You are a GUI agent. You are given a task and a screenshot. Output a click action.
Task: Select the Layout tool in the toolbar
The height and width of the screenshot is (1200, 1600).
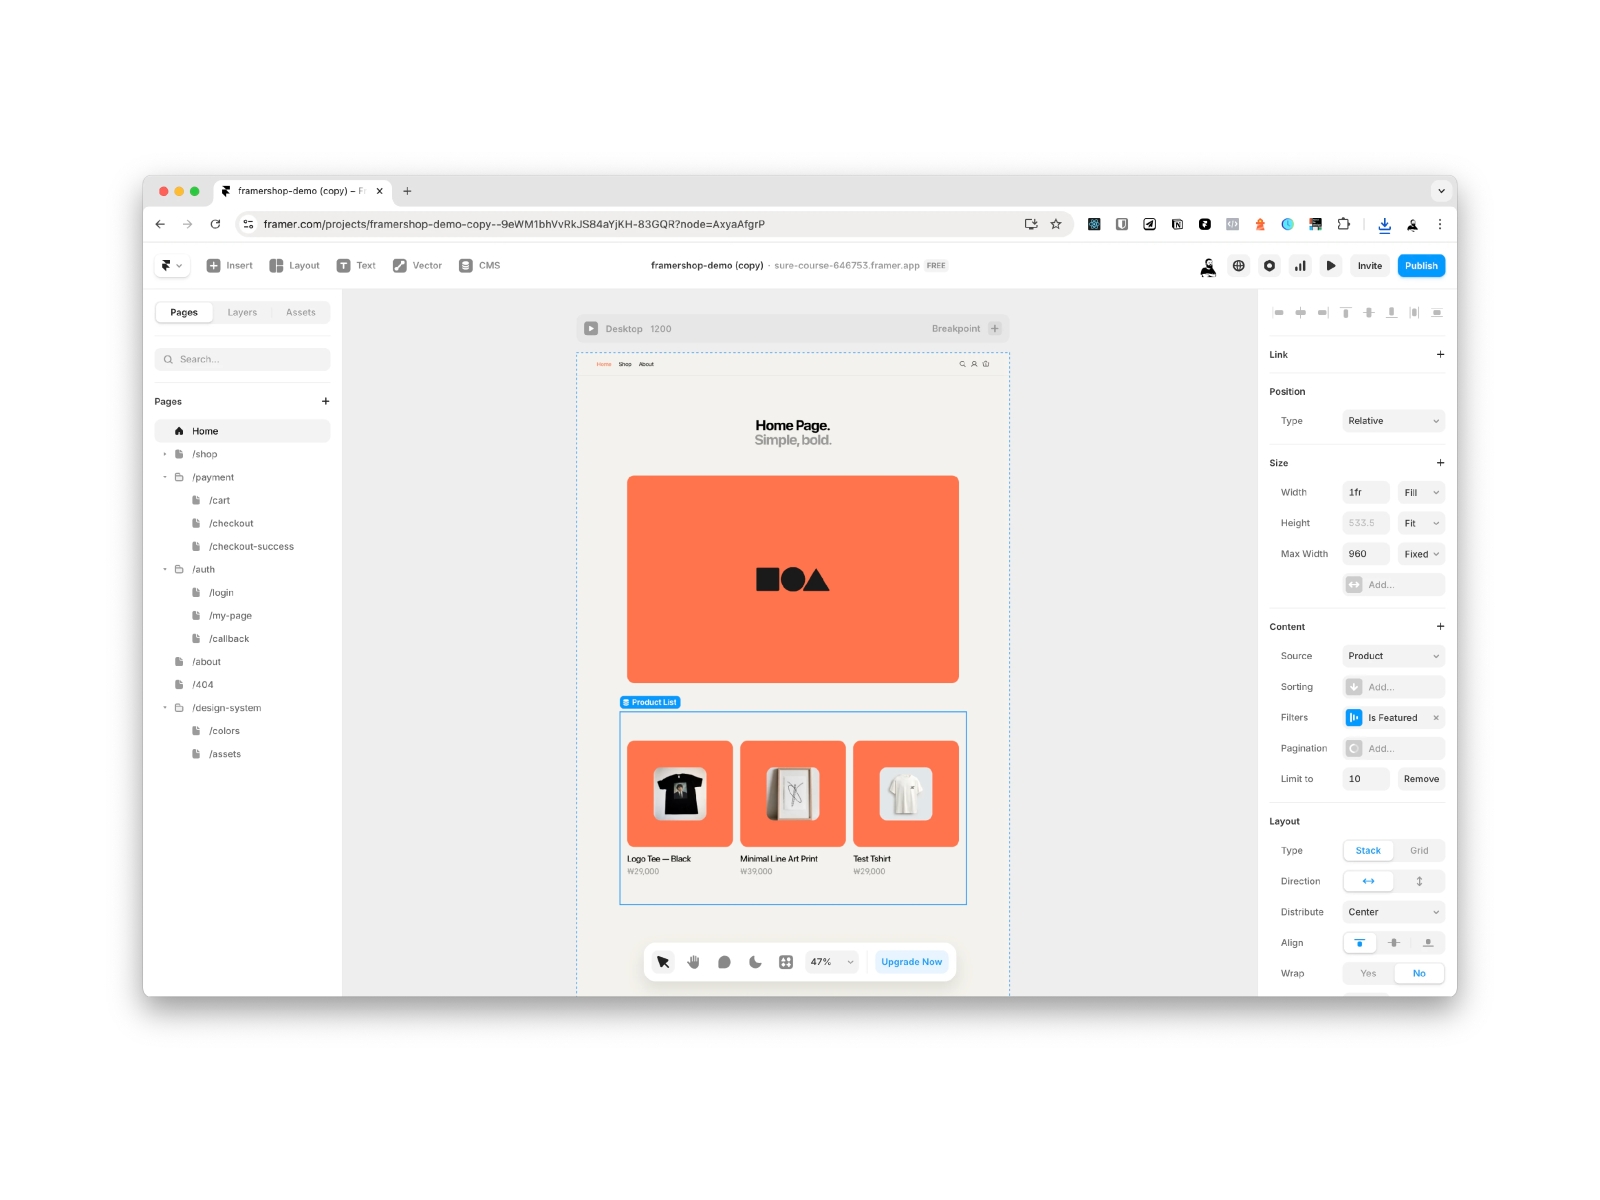(294, 265)
